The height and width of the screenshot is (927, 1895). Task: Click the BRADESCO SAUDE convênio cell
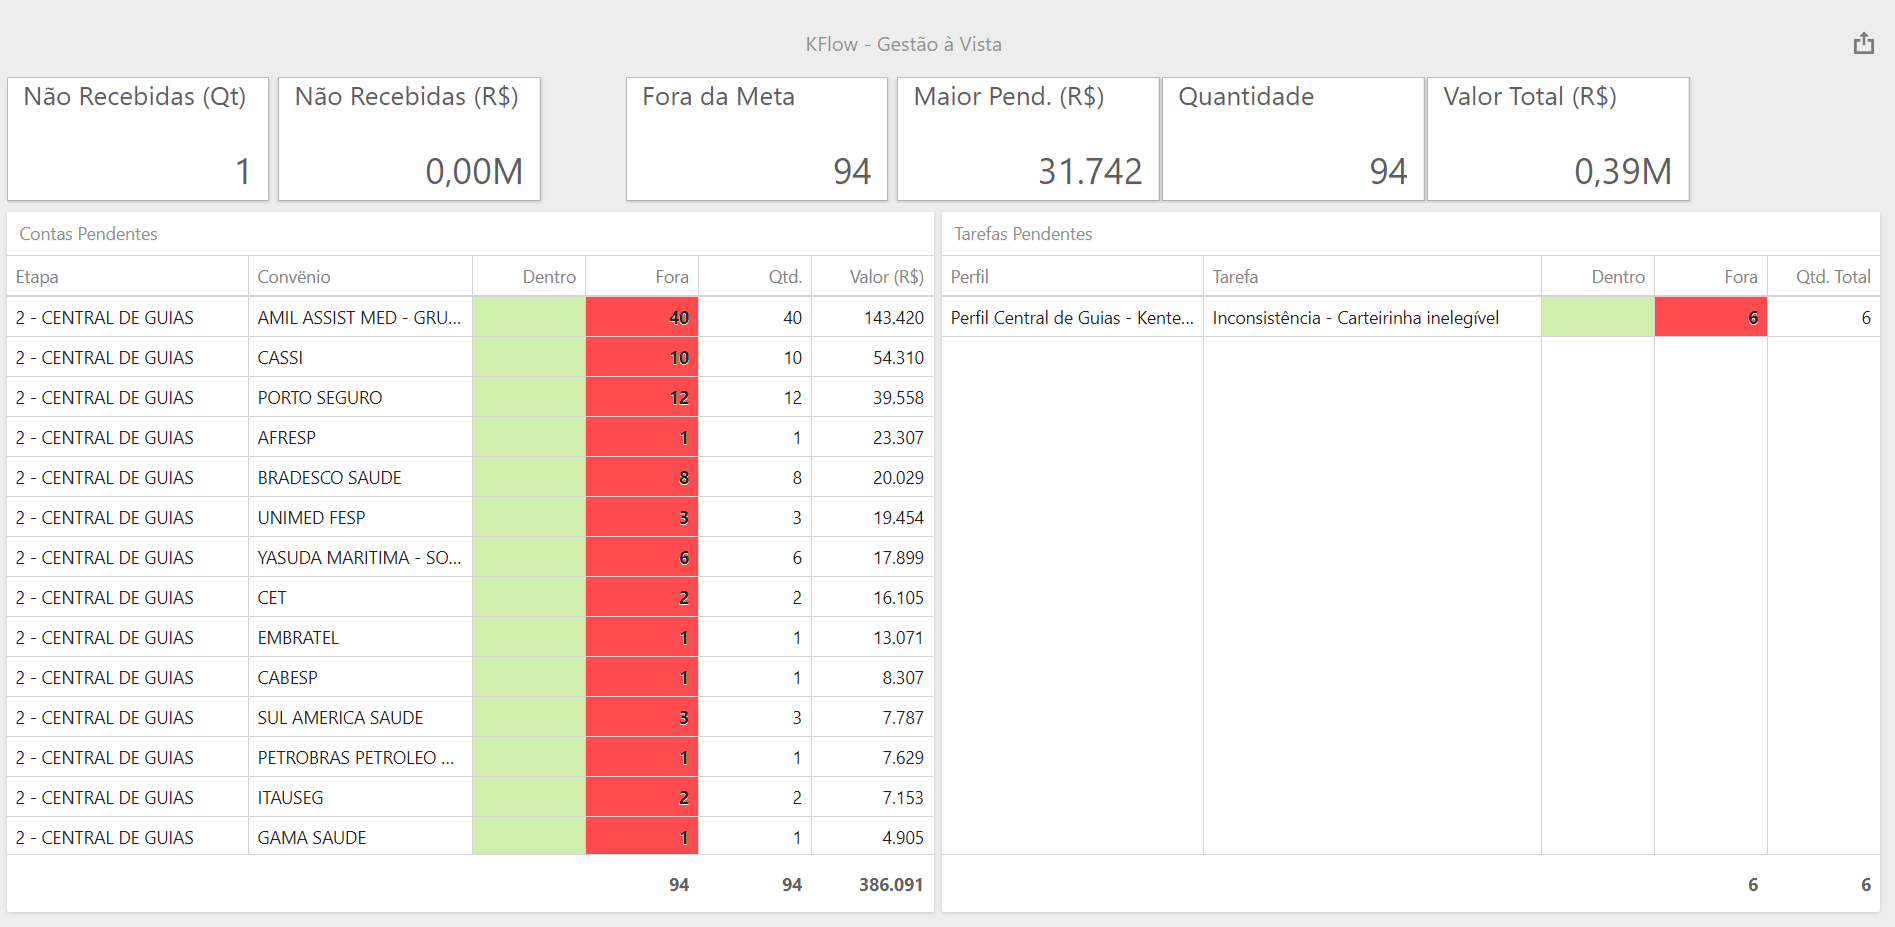[360, 477]
